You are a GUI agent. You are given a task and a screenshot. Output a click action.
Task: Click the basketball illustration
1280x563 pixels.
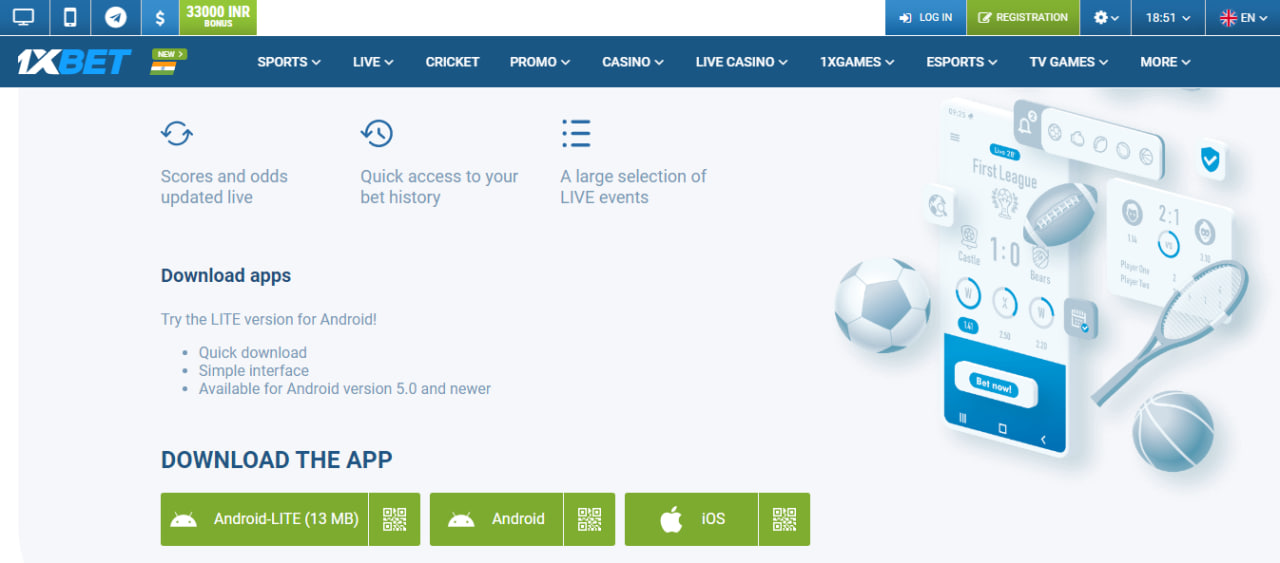click(x=1172, y=431)
